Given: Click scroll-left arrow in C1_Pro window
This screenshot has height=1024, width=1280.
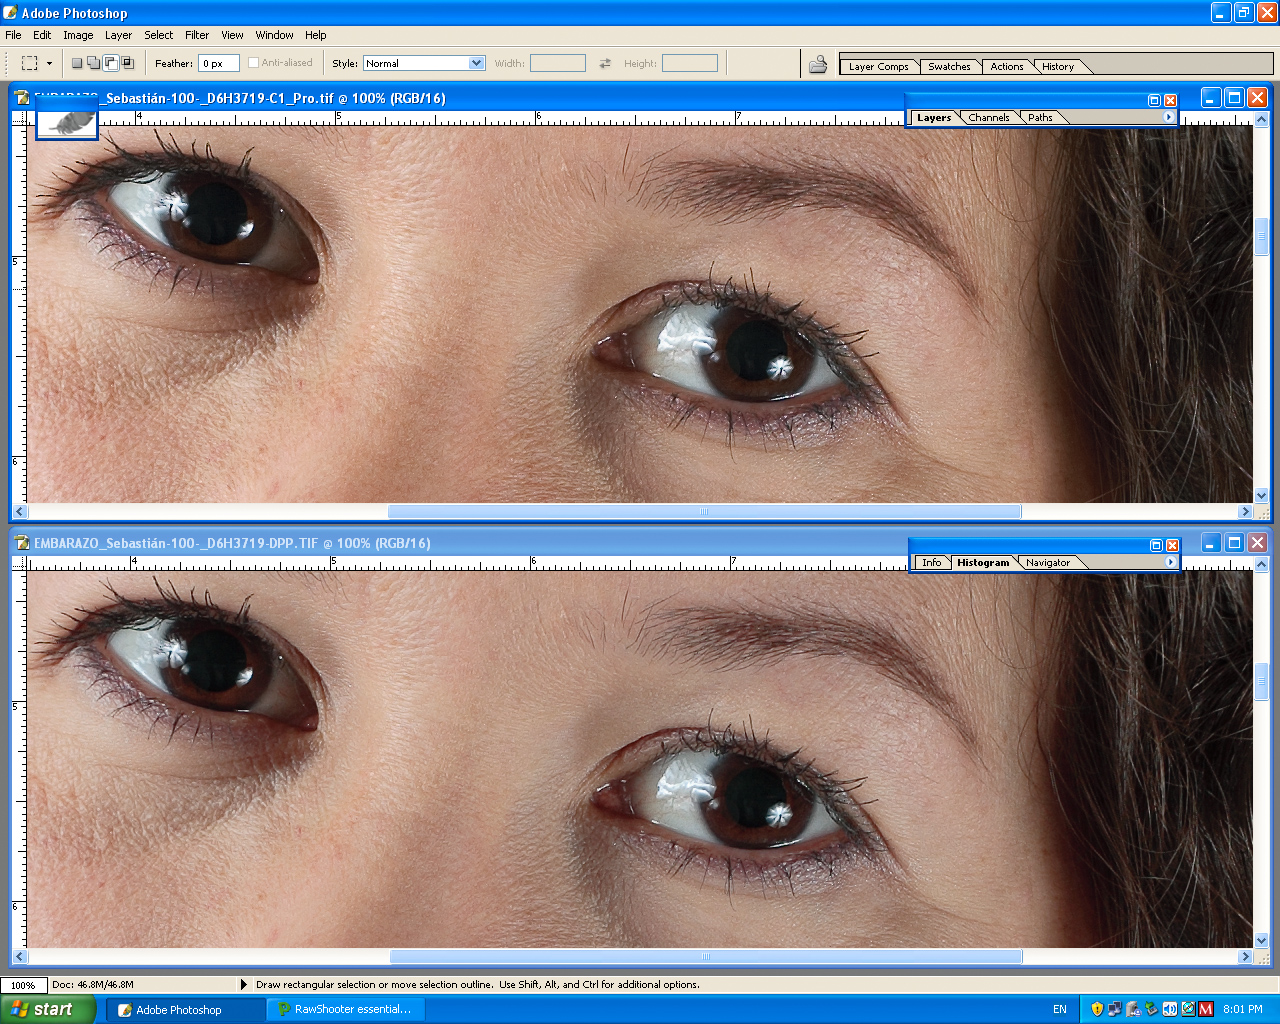Looking at the screenshot, I should pyautogui.click(x=20, y=511).
